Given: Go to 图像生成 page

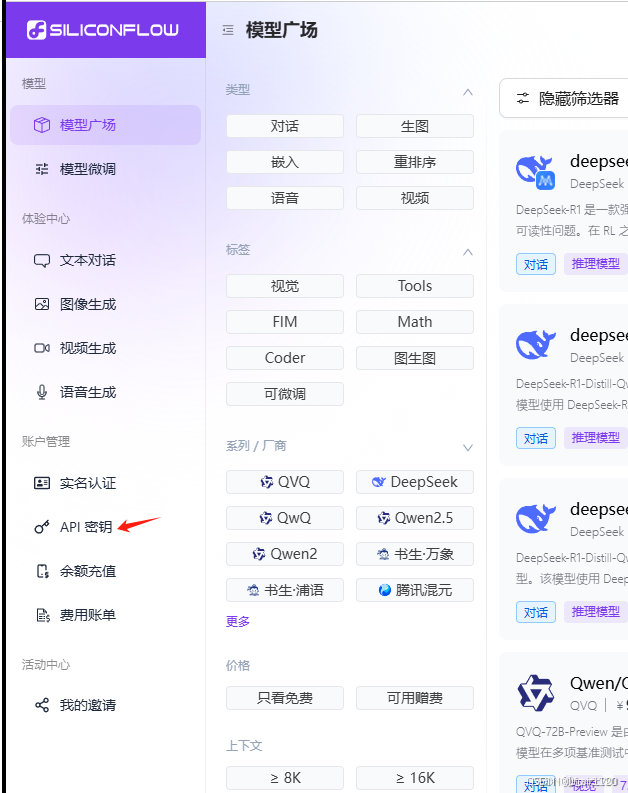Looking at the screenshot, I should click(105, 304).
